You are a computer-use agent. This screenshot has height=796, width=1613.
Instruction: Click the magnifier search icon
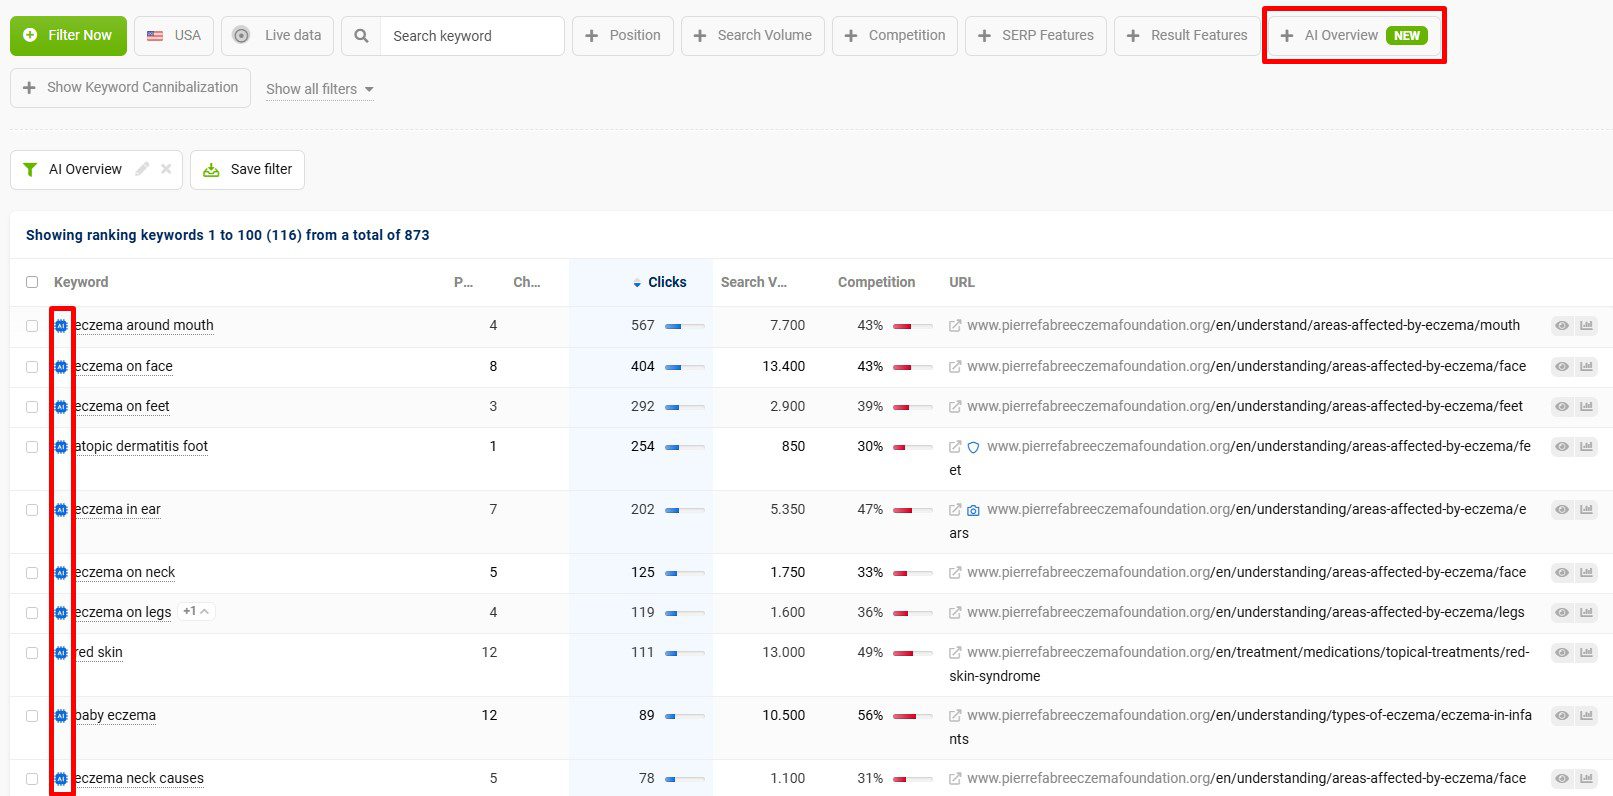[361, 36]
